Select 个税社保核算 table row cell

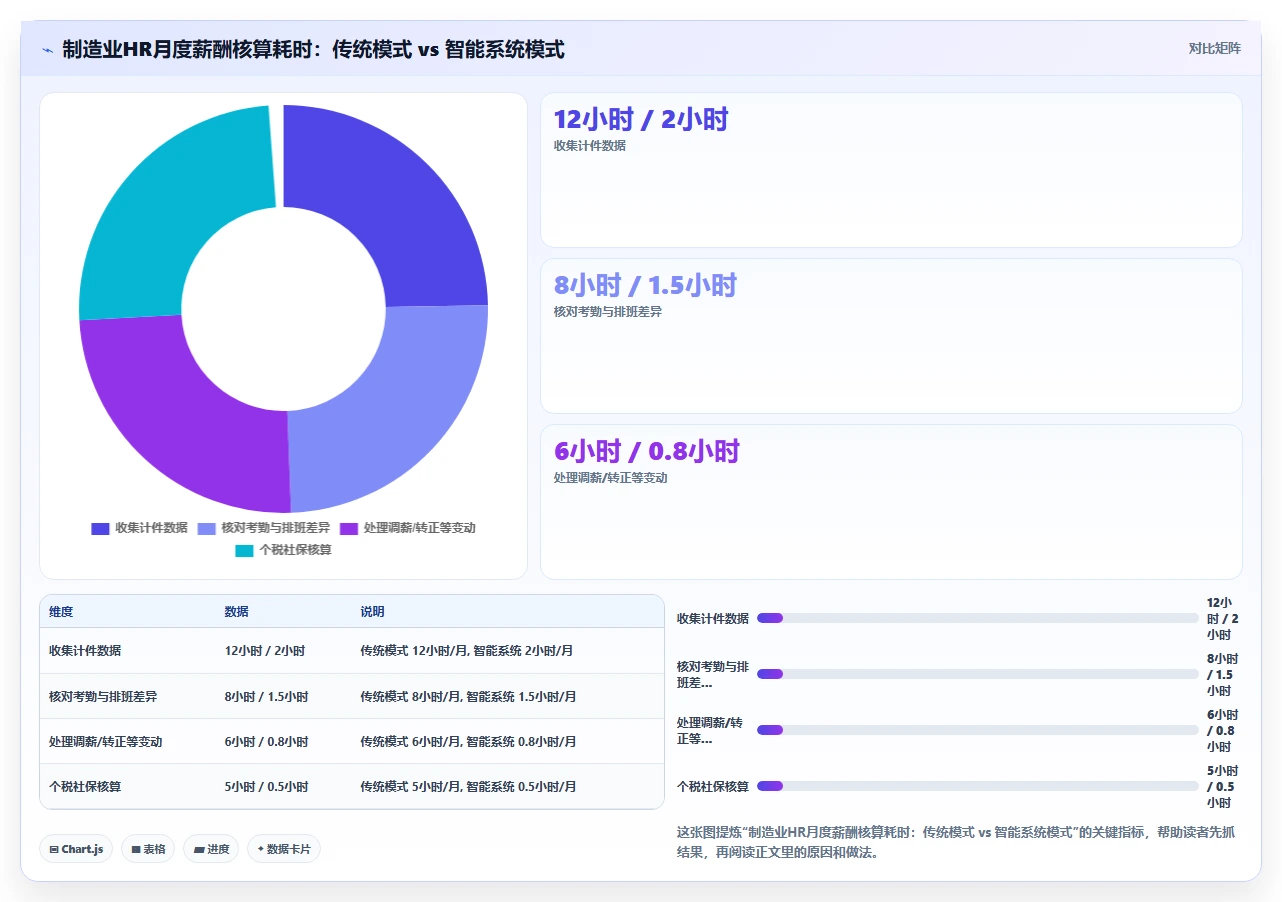pyautogui.click(x=85, y=787)
